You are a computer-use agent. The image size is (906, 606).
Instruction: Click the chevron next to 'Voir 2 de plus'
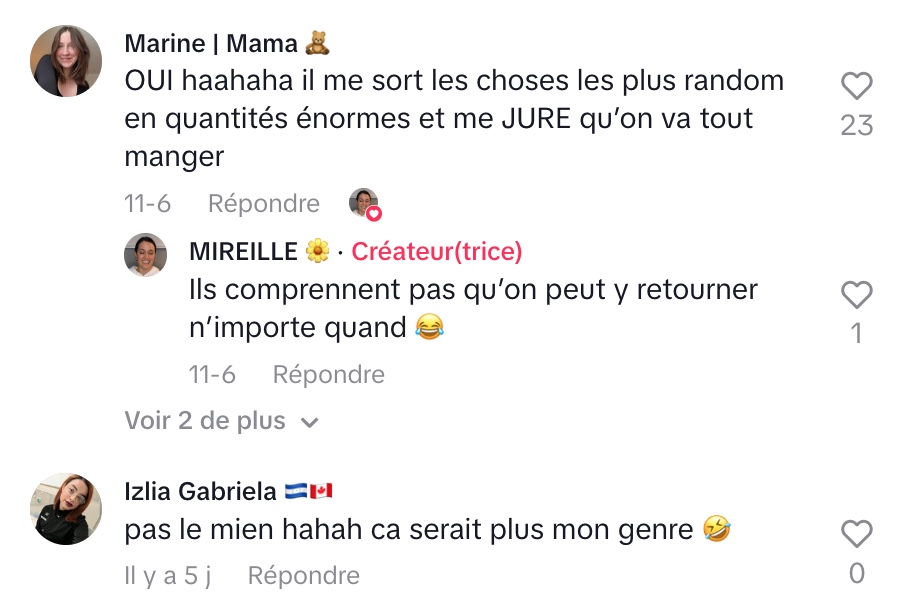point(310,422)
